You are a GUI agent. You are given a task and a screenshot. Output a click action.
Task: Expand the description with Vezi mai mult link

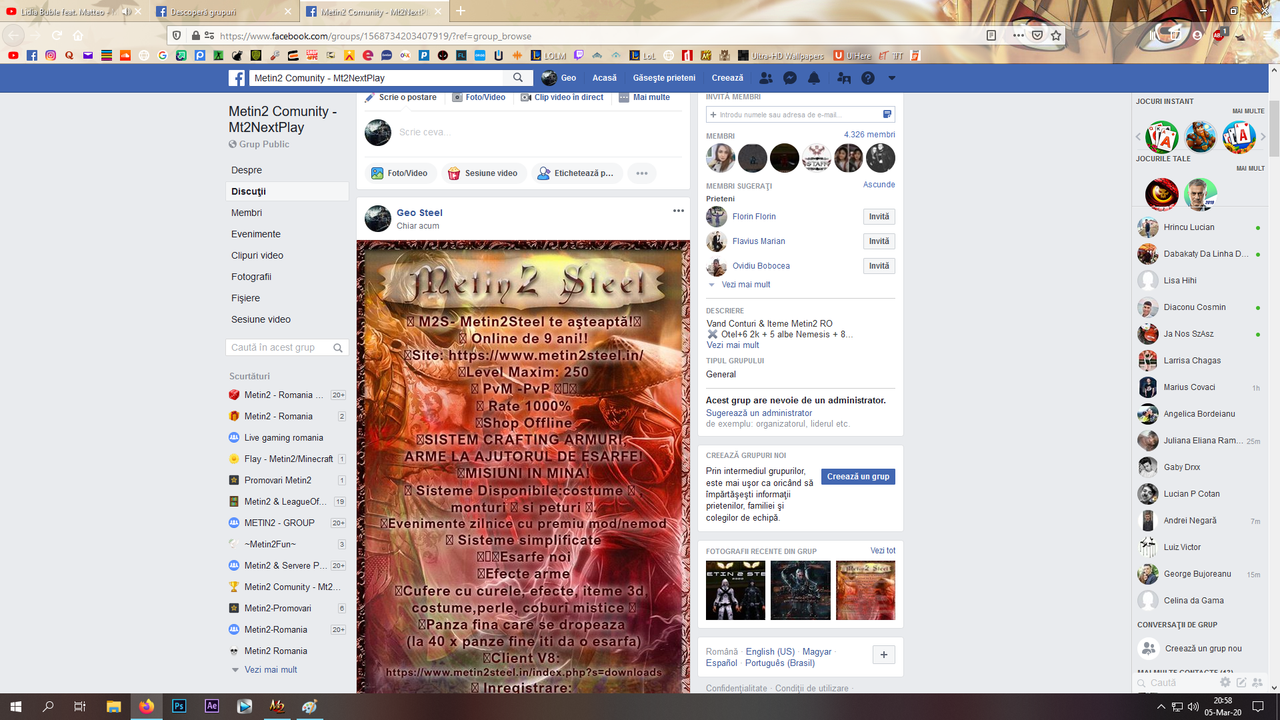point(733,345)
